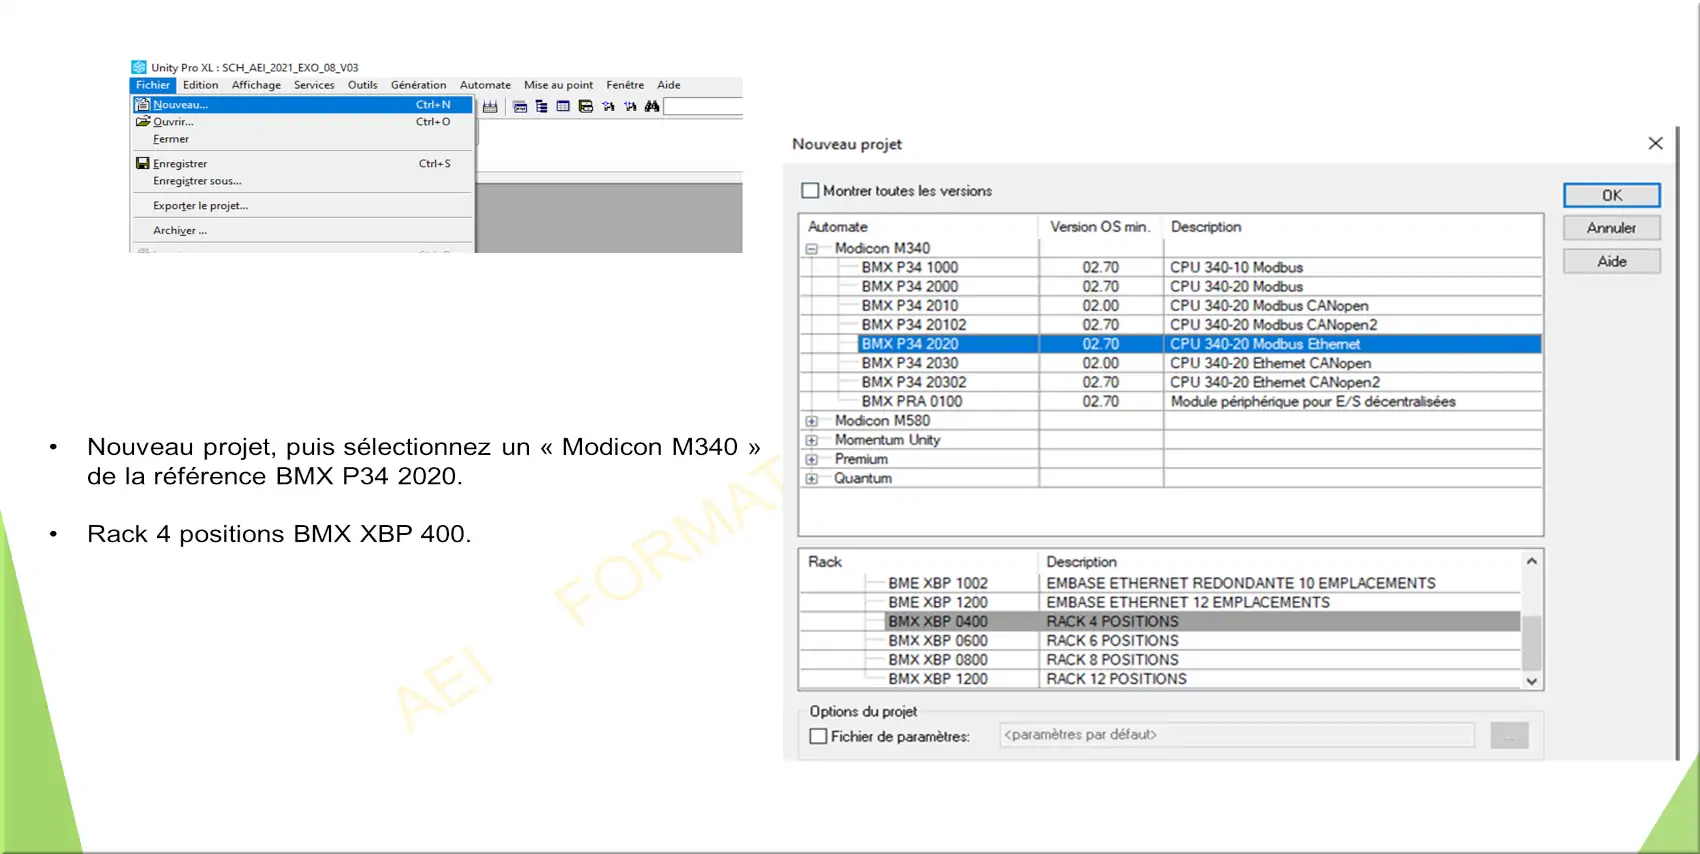Click the binoculars search toolbar icon

coord(652,106)
